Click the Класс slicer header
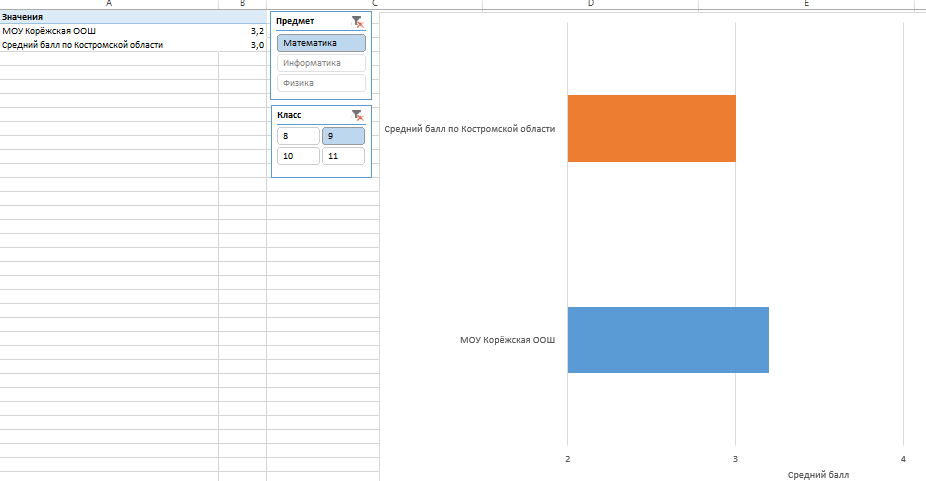Viewport: 926px width, 481px height. (289, 115)
